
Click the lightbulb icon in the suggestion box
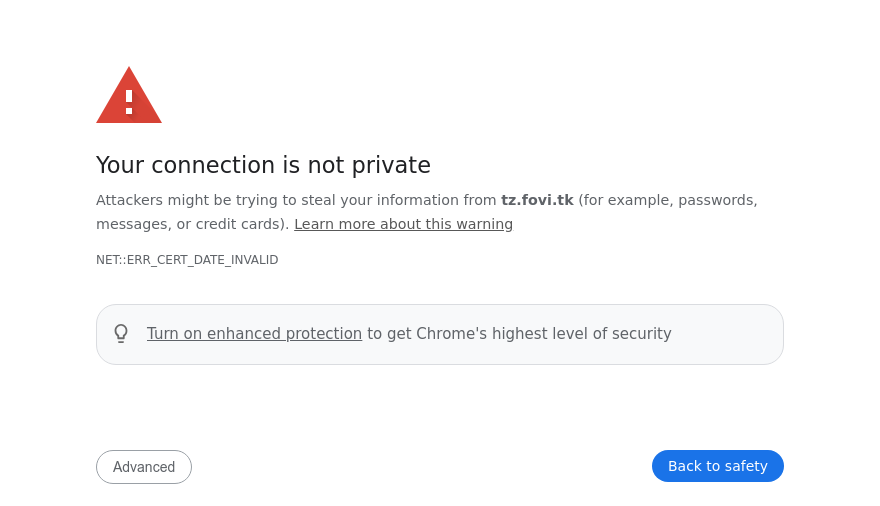pos(121,334)
